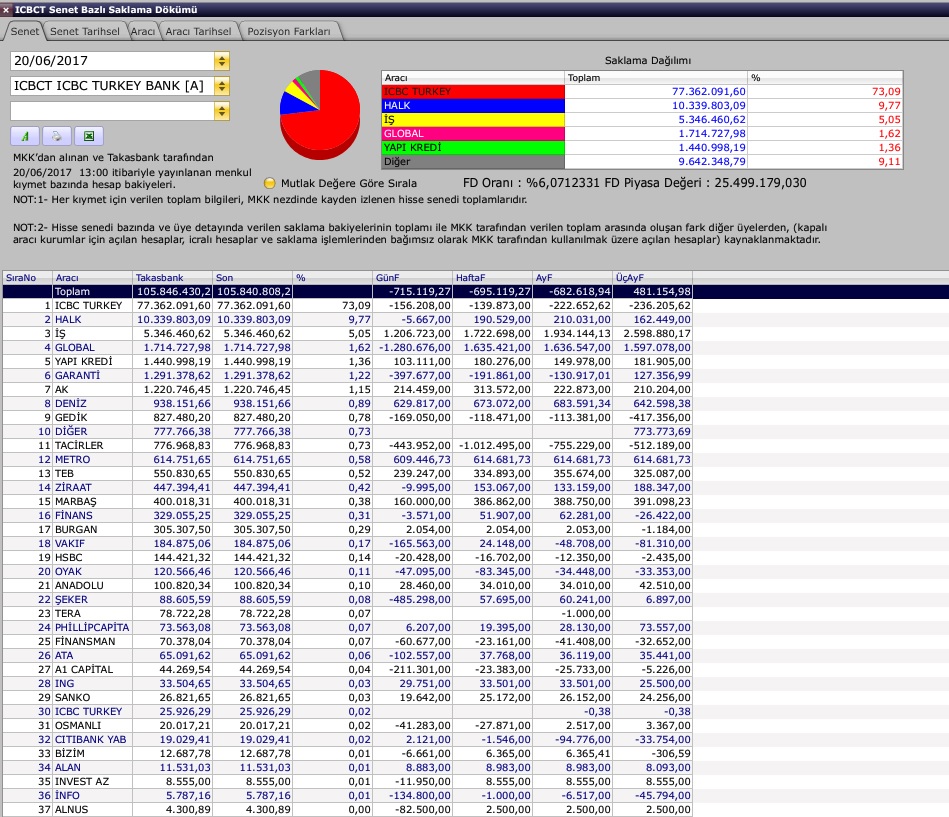Sort by the GünF column header
The height and width of the screenshot is (817, 949).
coord(412,278)
